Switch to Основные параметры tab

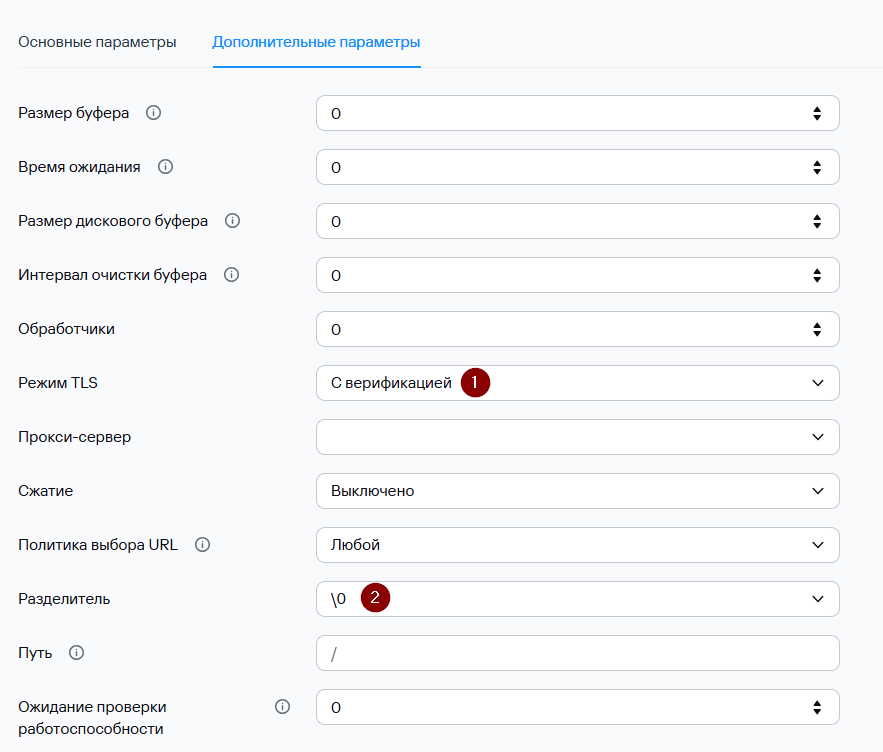pyautogui.click(x=97, y=42)
